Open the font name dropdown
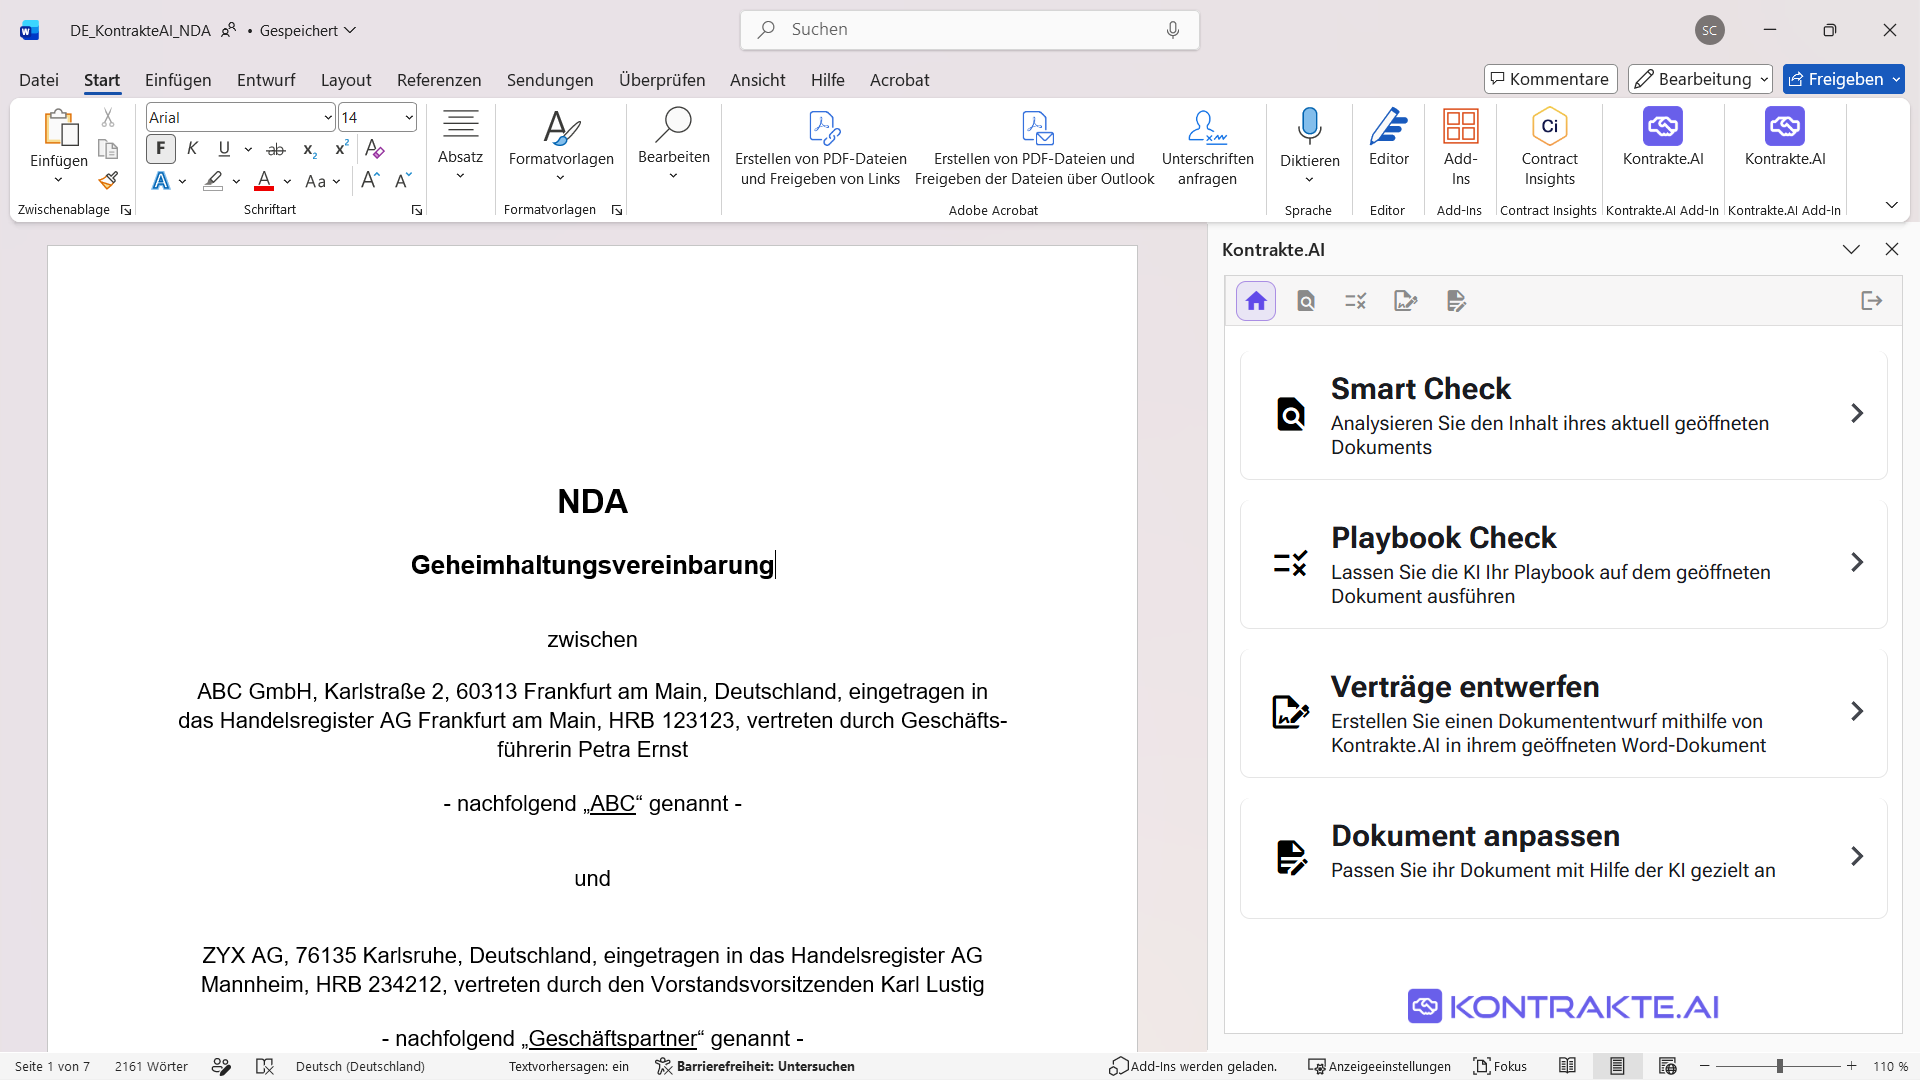The image size is (1920, 1080). pos(327,118)
